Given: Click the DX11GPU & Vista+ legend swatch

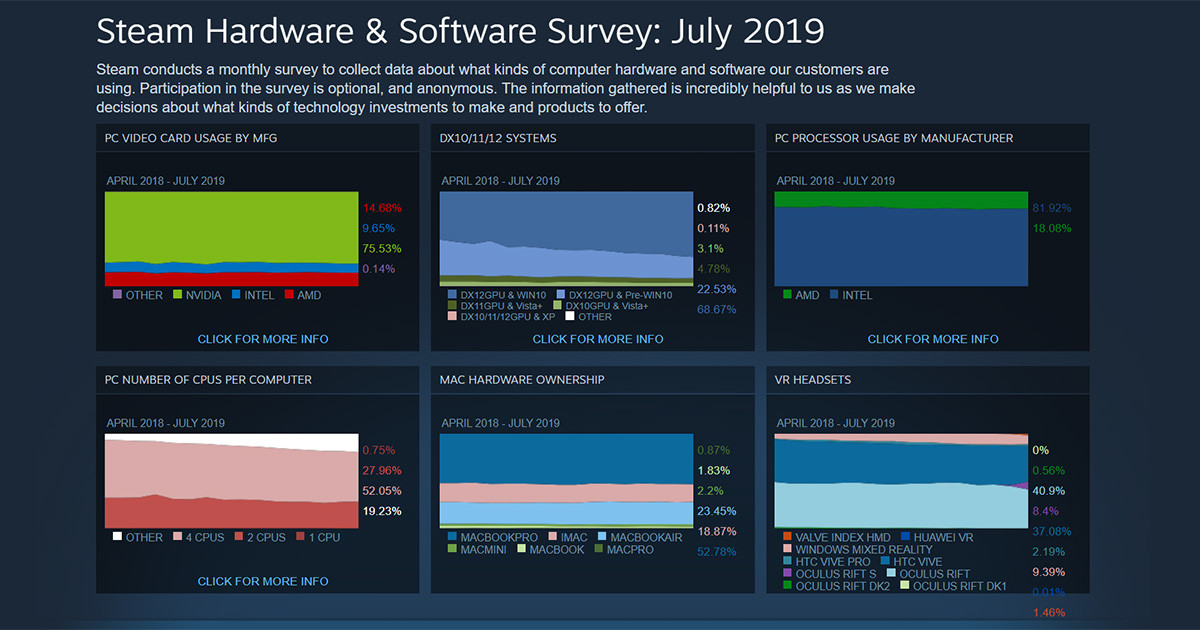Looking at the screenshot, I should (x=452, y=306).
